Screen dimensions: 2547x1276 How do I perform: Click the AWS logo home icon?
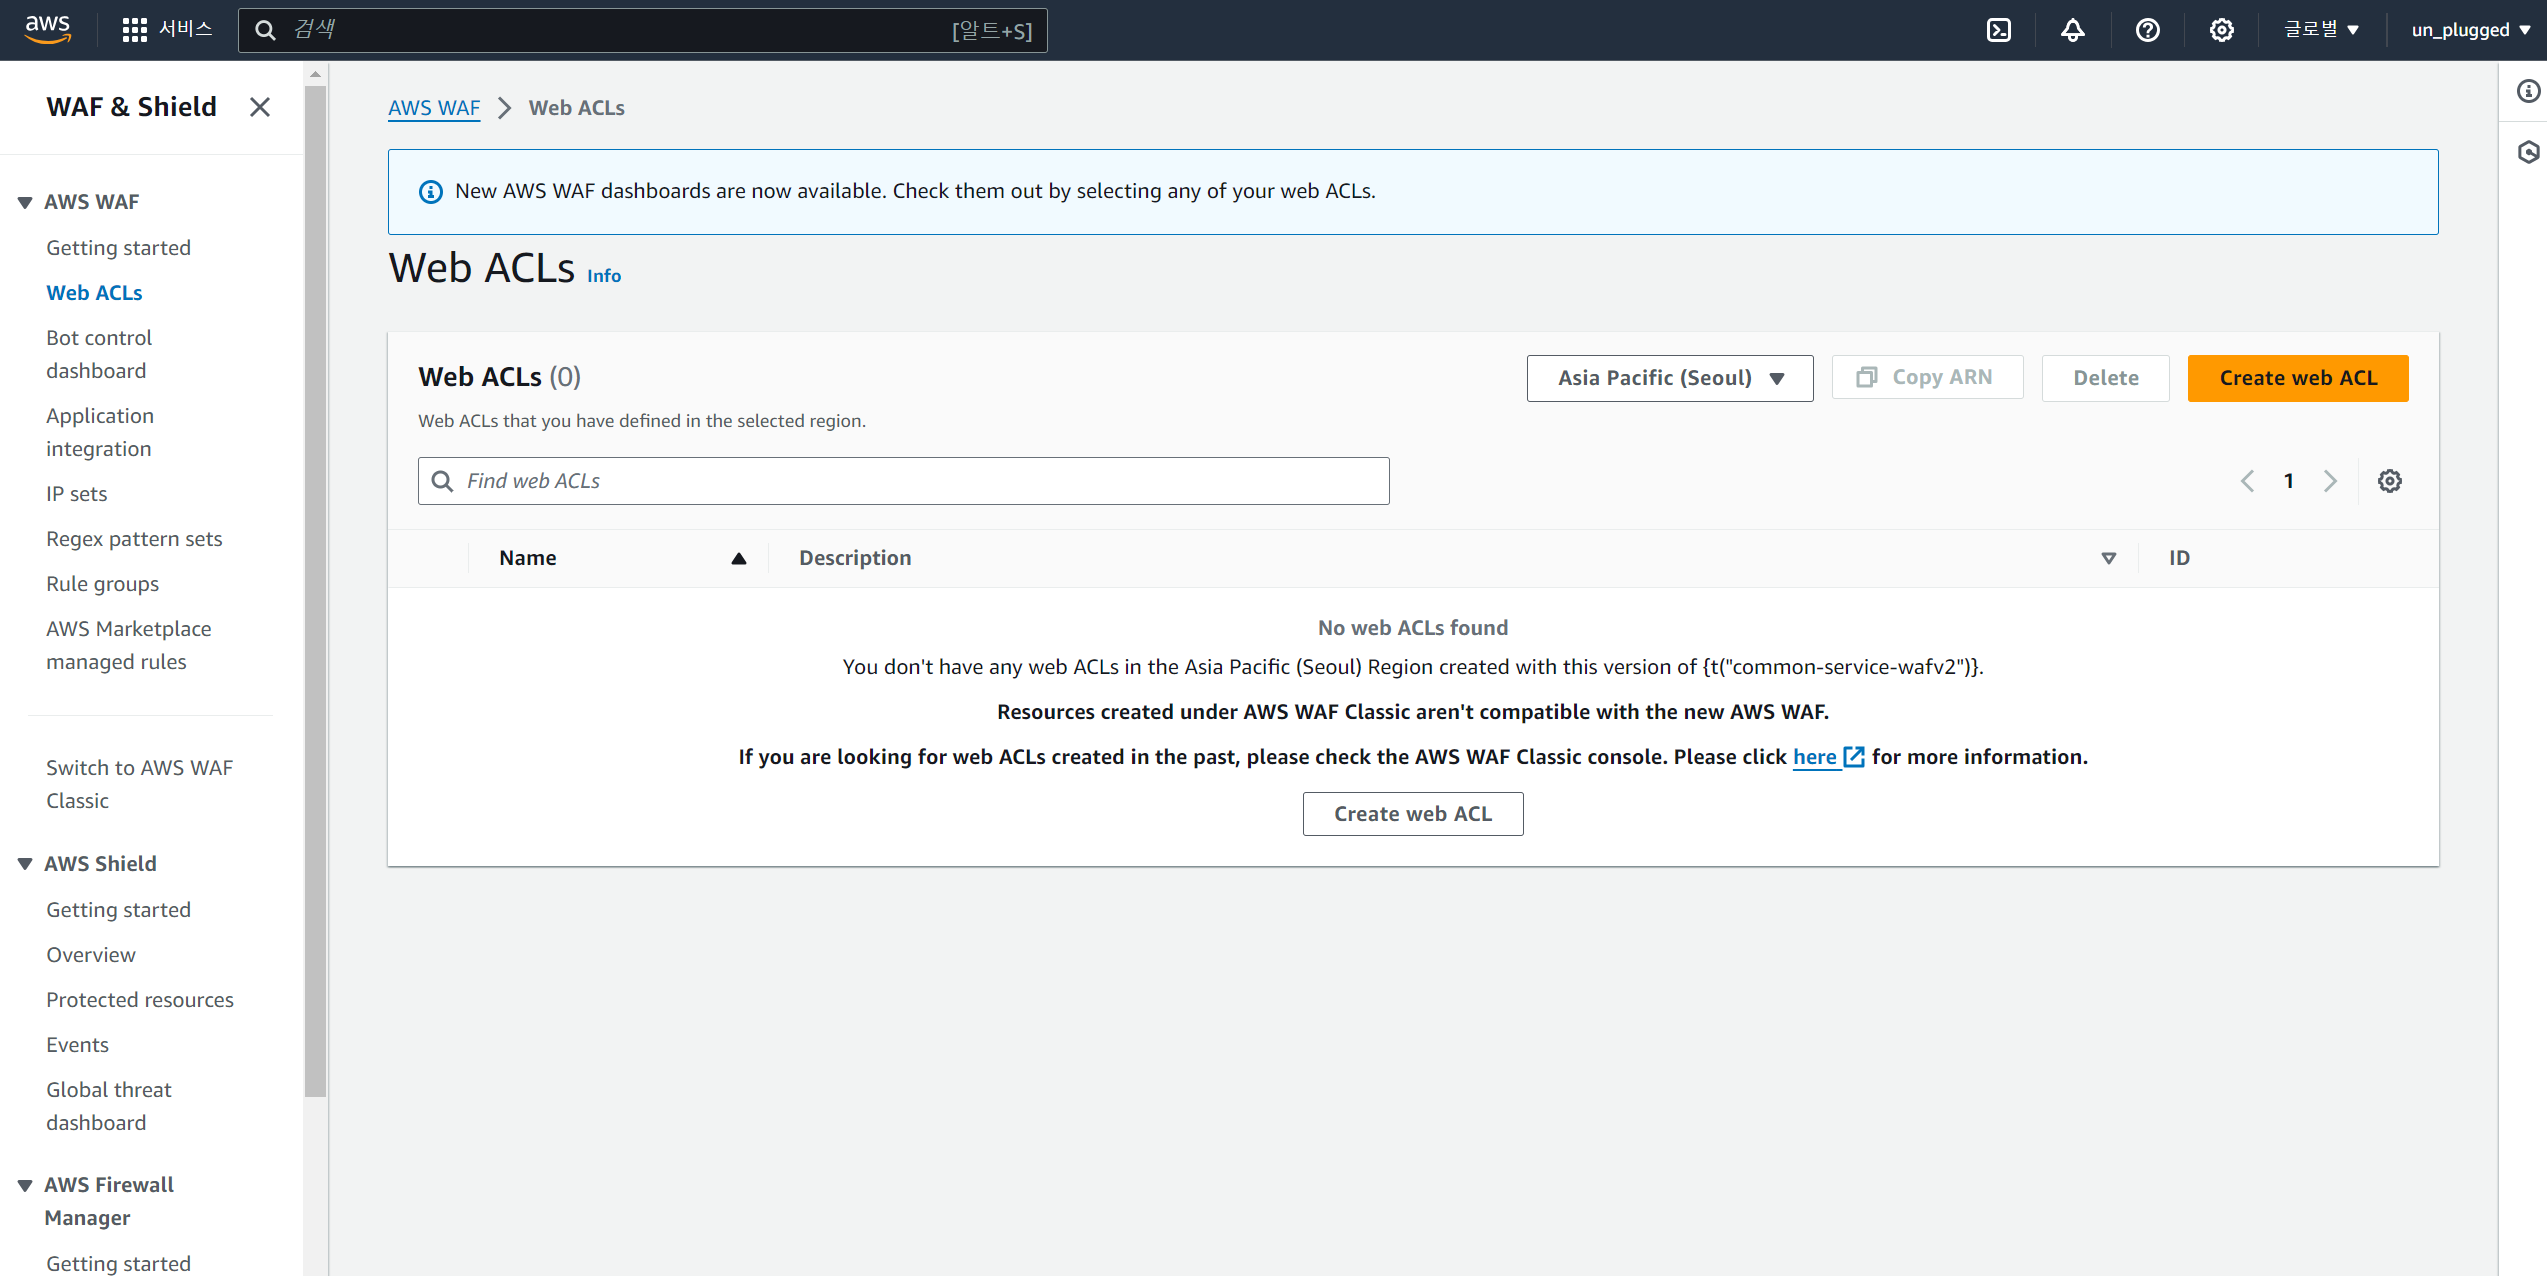48,30
